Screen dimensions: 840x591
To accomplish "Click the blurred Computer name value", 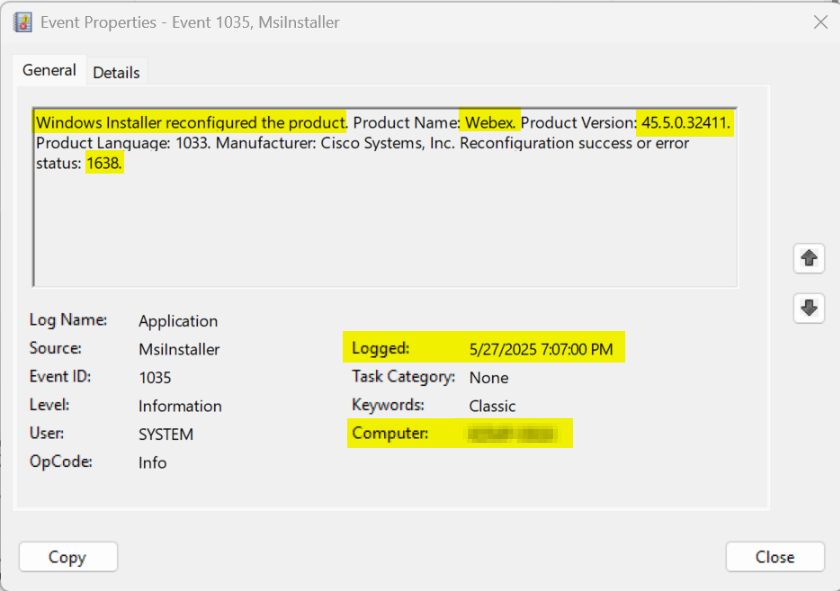I will [x=512, y=434].
